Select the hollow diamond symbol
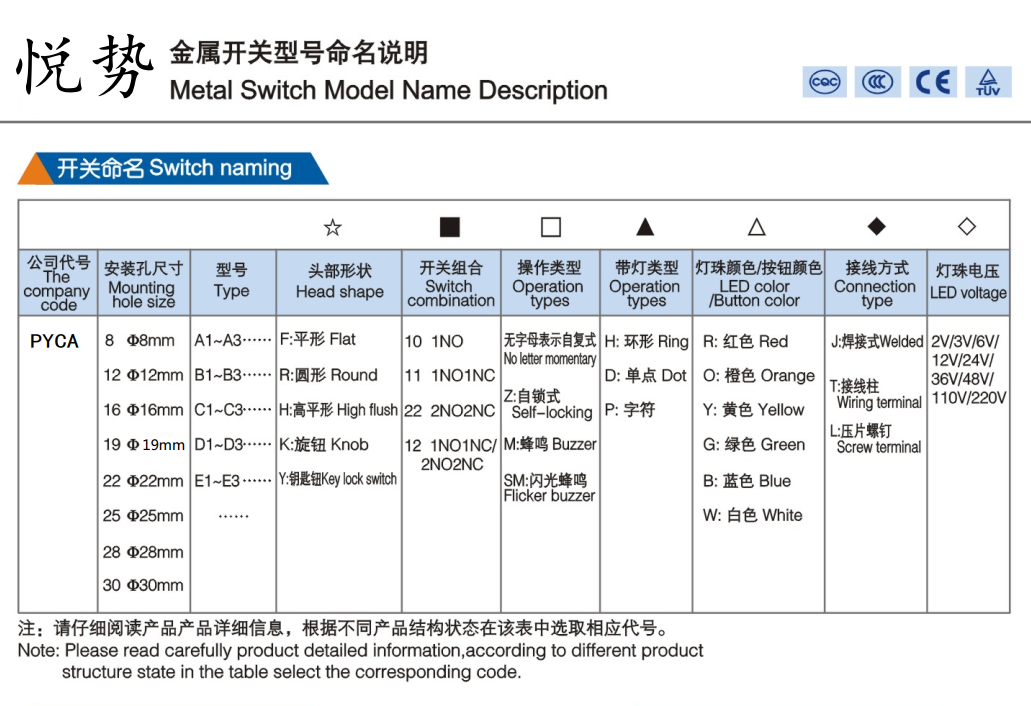1031x706 pixels. (967, 226)
